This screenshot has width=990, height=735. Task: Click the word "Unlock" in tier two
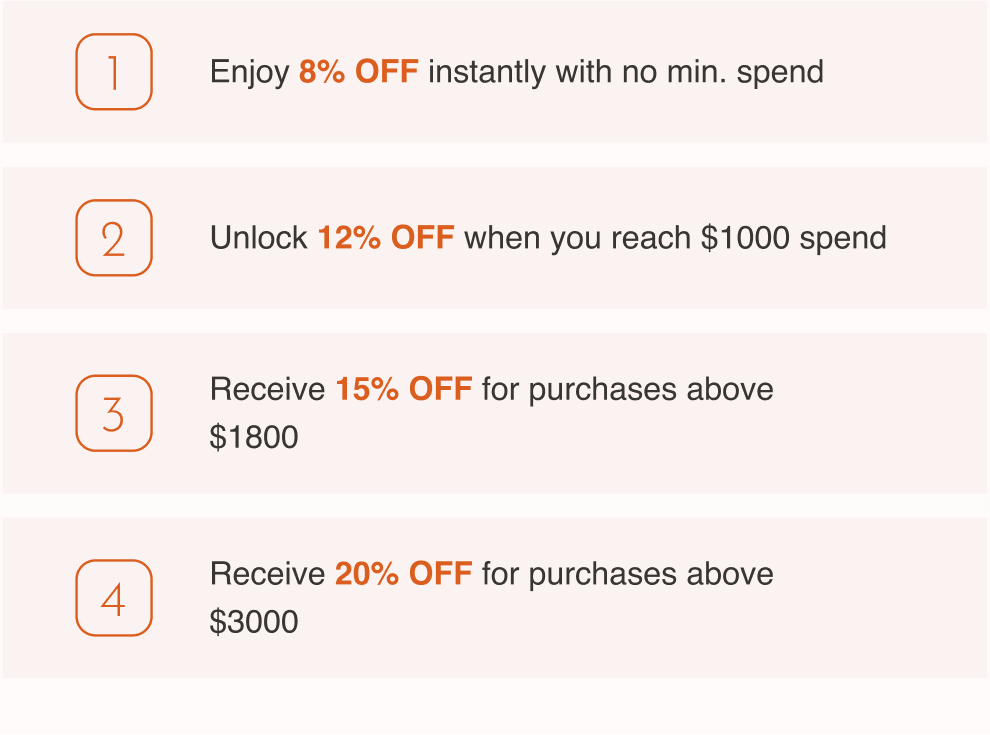258,238
